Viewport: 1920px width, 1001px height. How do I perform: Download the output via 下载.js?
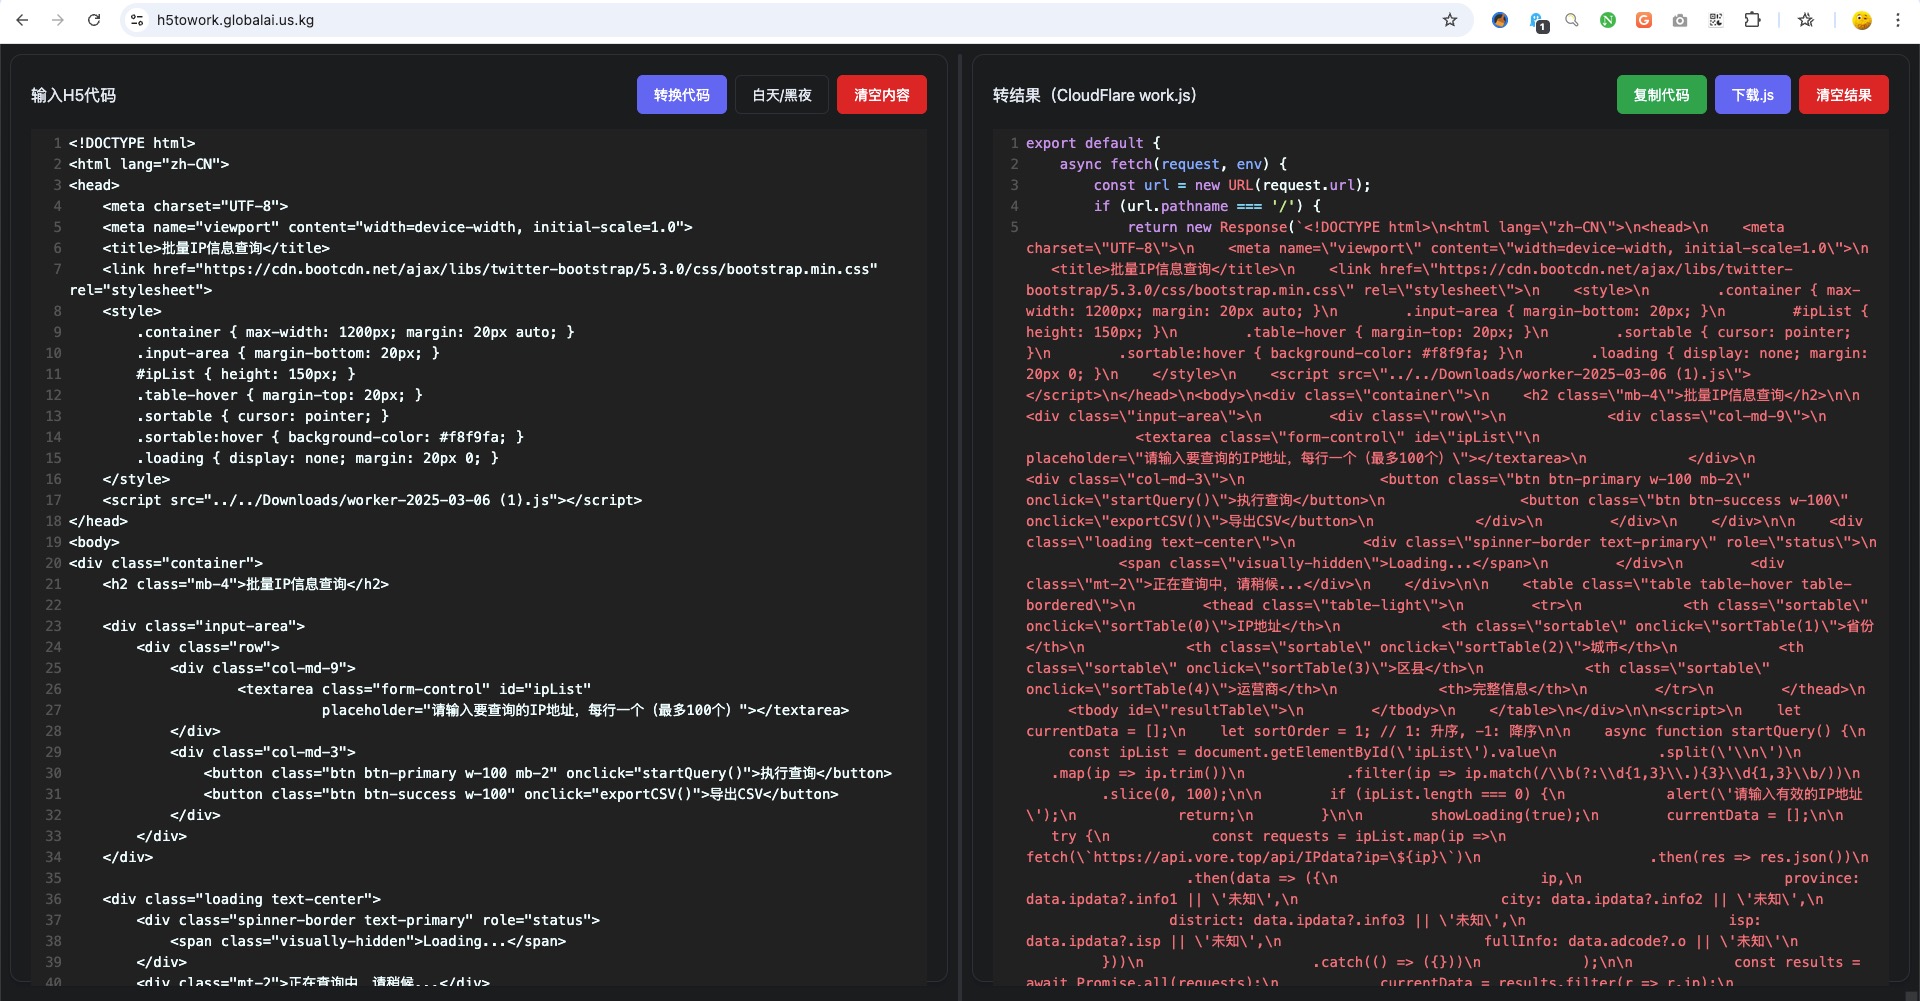[x=1752, y=95]
